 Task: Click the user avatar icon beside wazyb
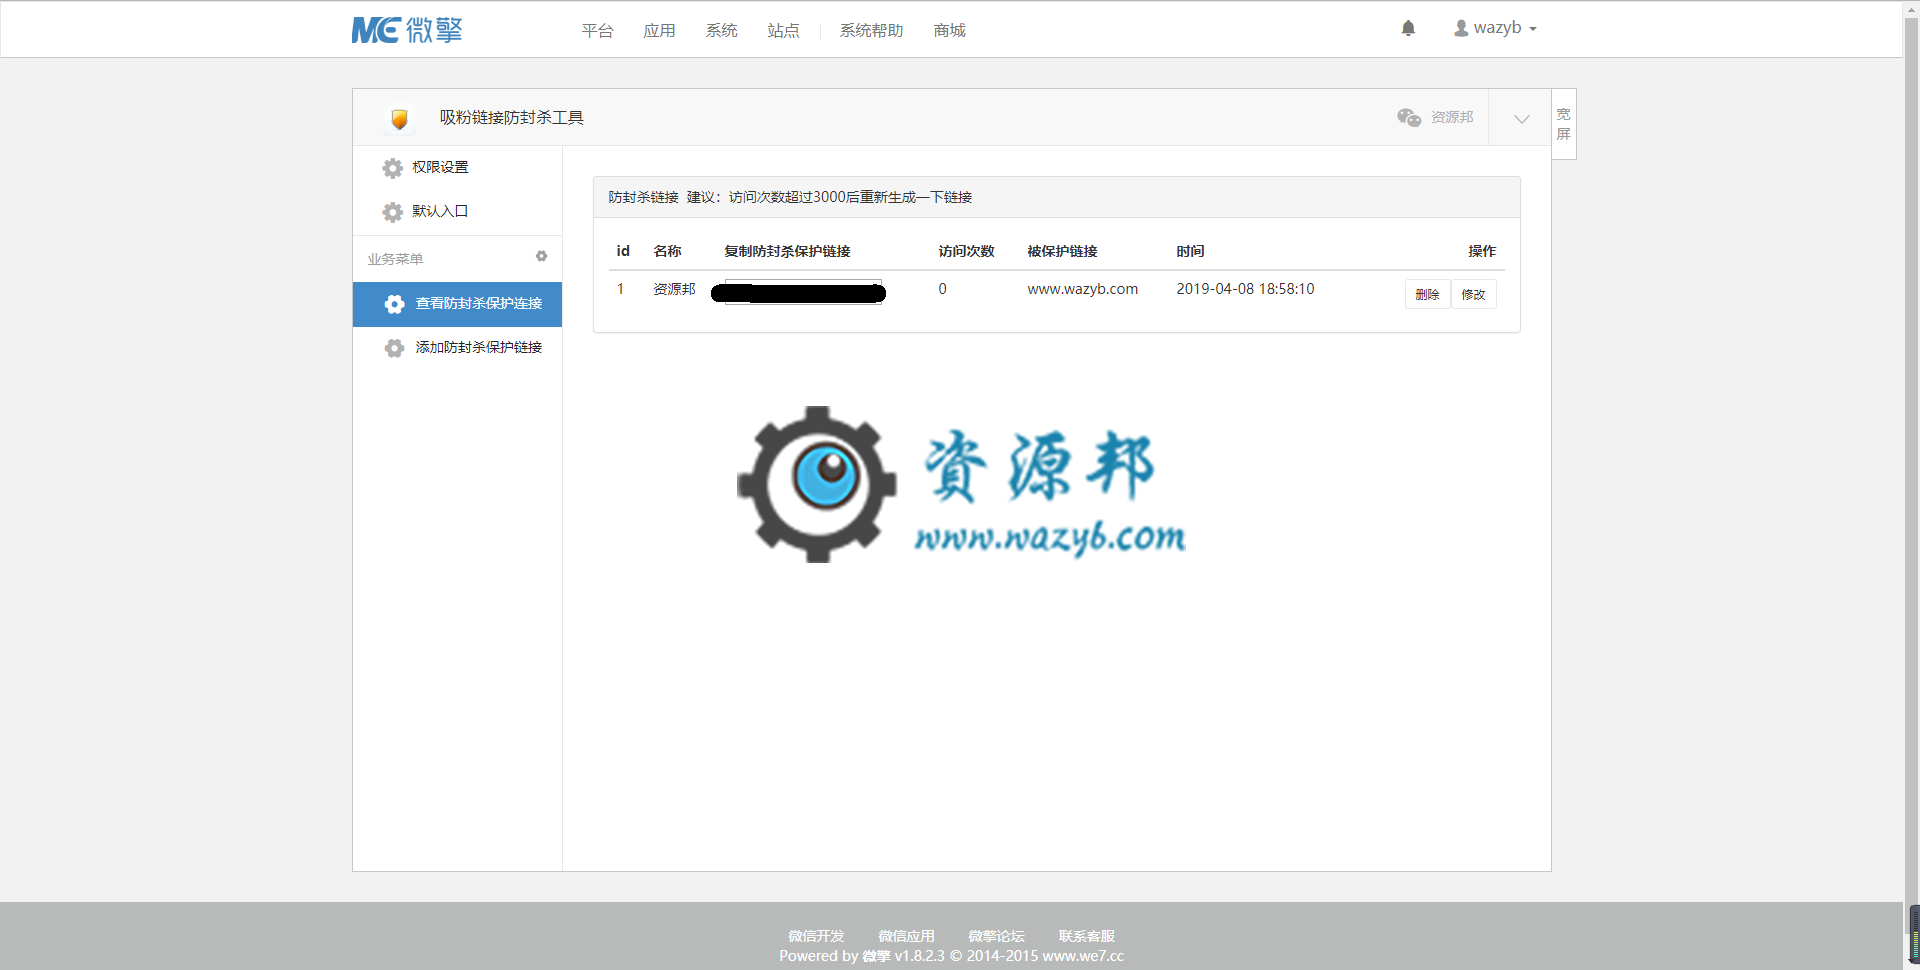tap(1461, 28)
